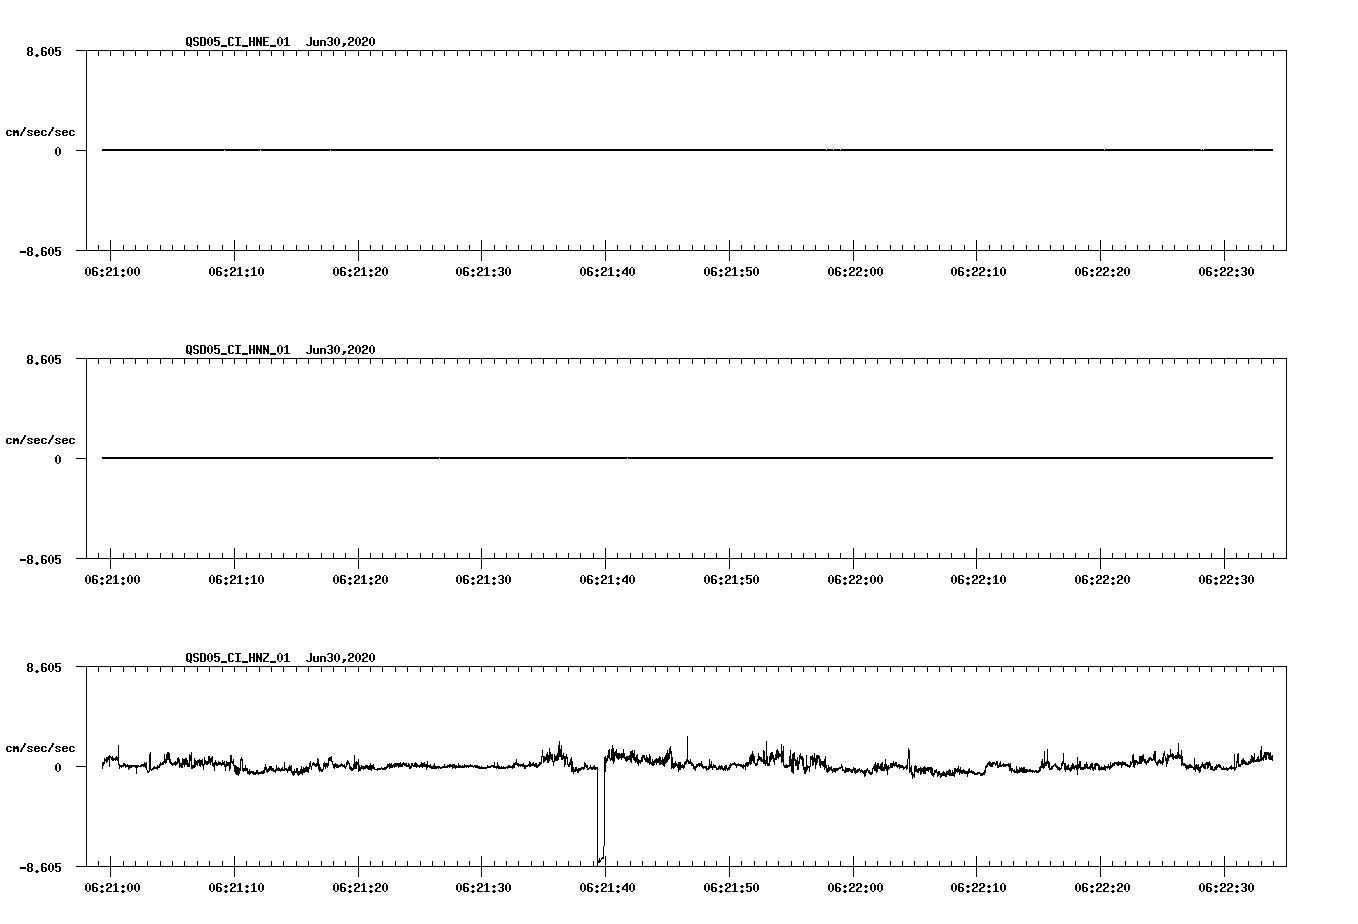
Task: Click the cm/sec/sec unit label on HNZ chart
Action: tap(40, 748)
